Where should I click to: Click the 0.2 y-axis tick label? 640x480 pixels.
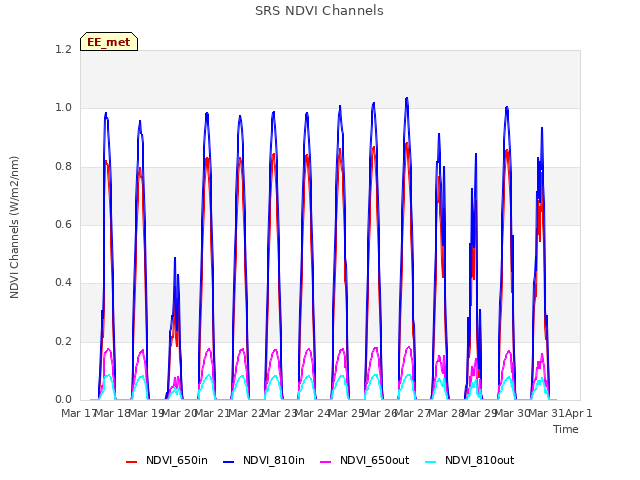[x=63, y=341]
